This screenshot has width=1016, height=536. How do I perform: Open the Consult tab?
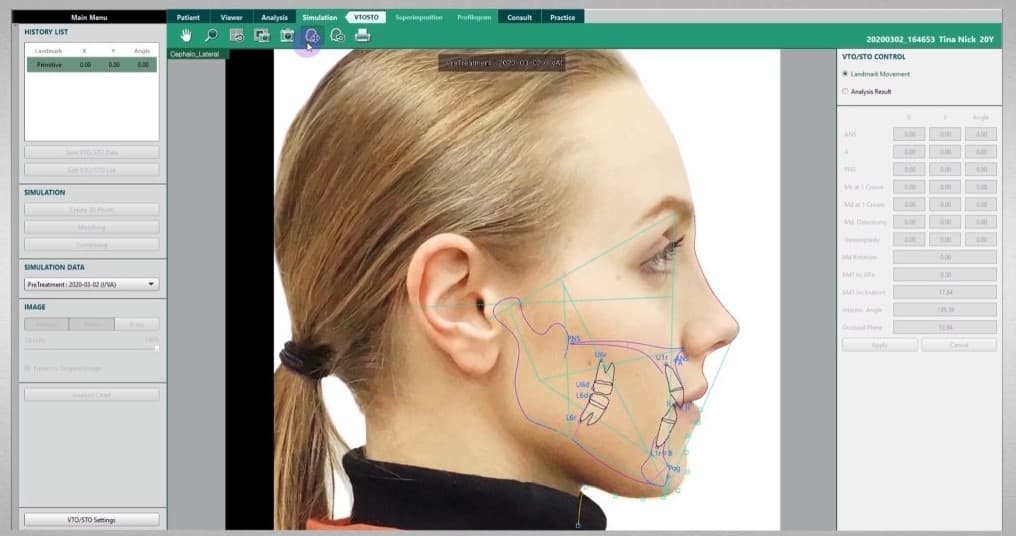tap(519, 17)
